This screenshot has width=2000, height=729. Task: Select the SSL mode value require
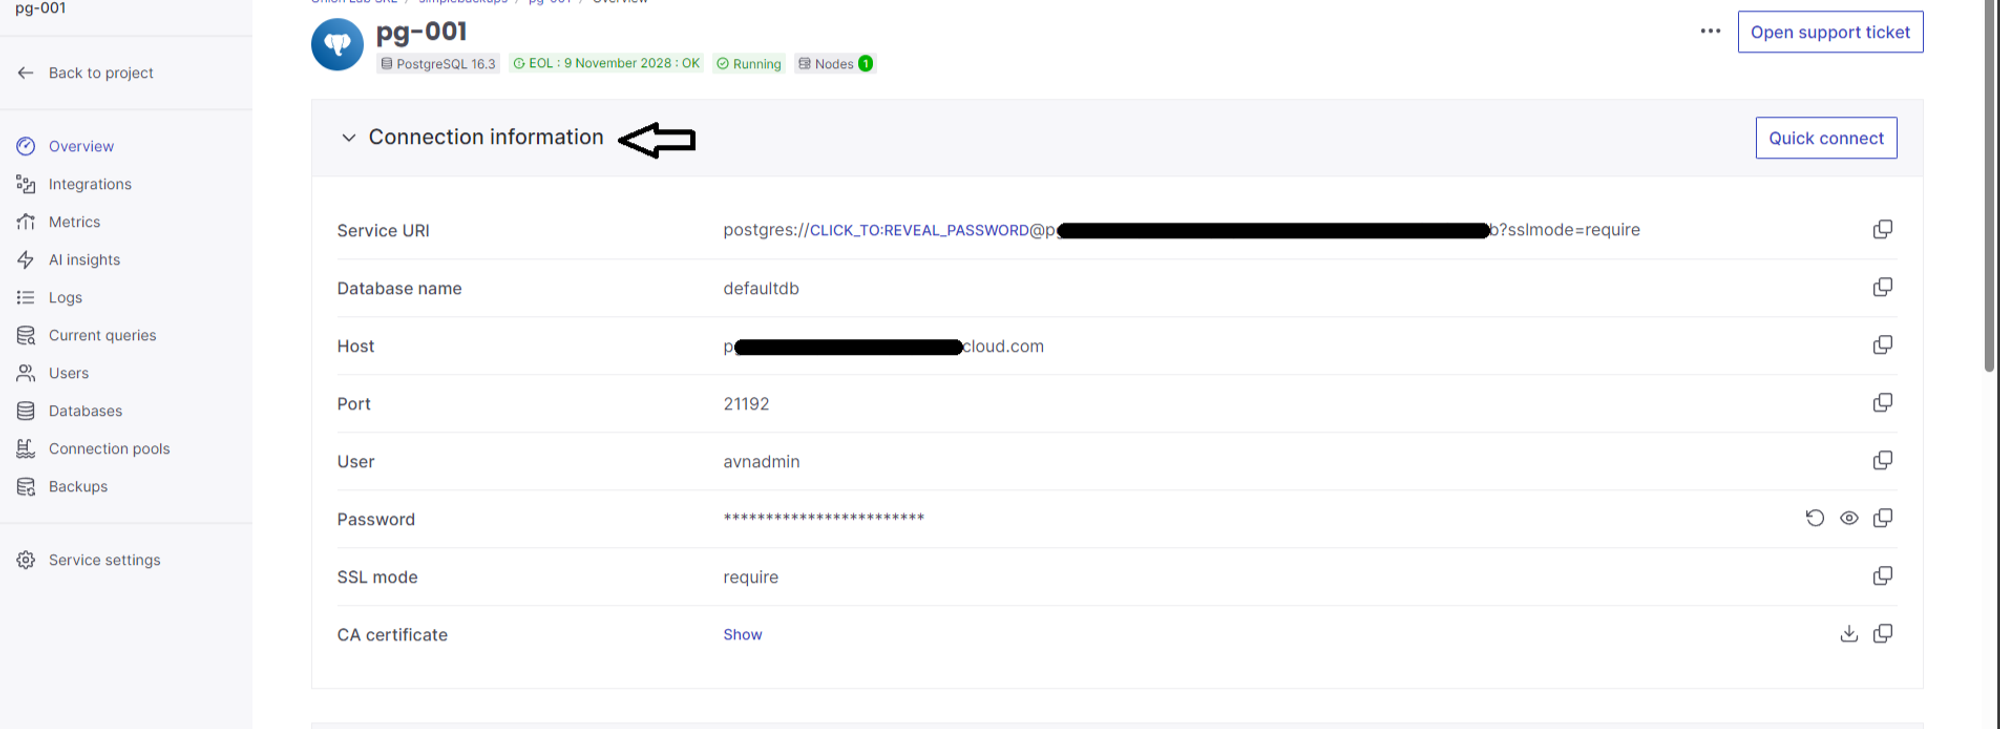[750, 577]
